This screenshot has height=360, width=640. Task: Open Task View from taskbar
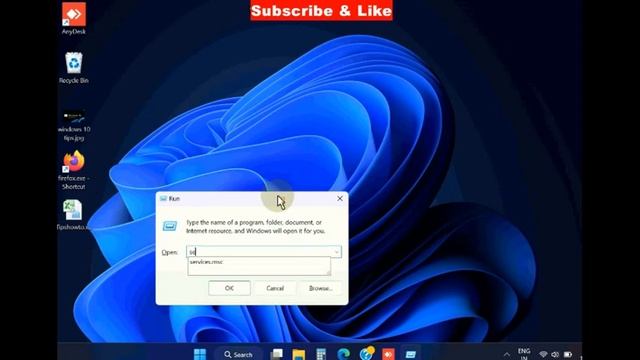click(276, 354)
